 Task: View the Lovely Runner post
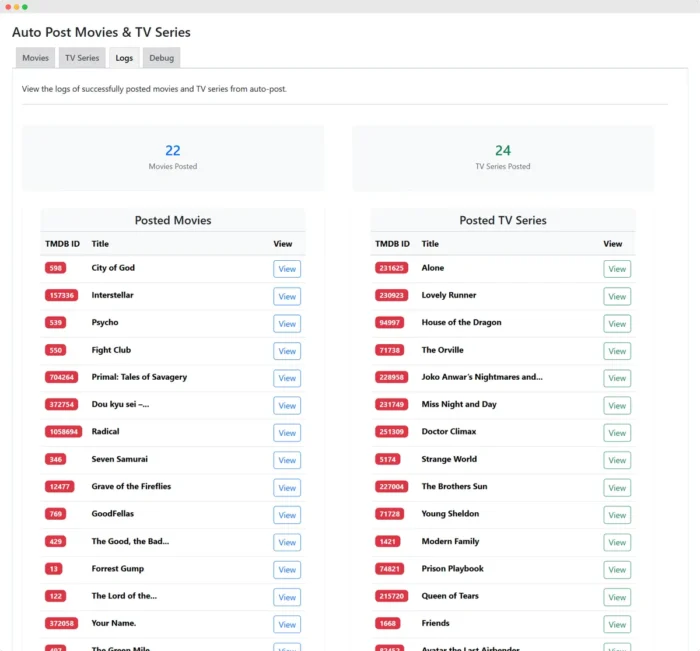pyautogui.click(x=617, y=296)
